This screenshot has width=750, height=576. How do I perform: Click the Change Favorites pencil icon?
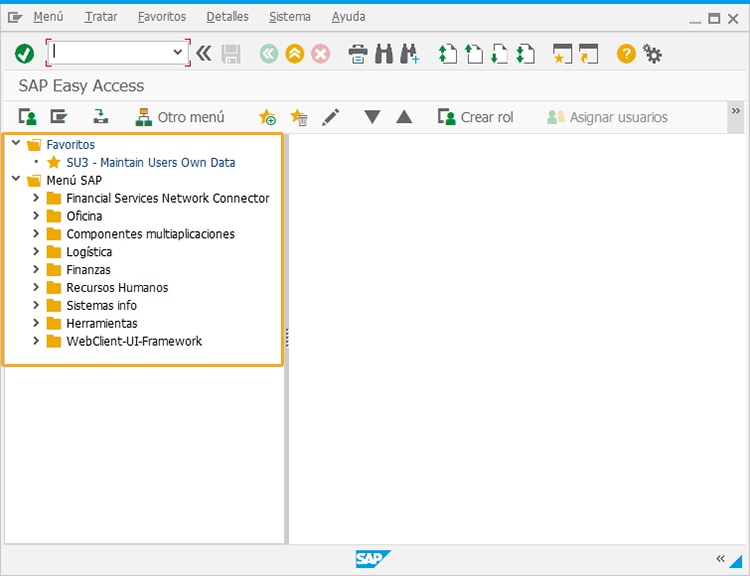[x=331, y=117]
